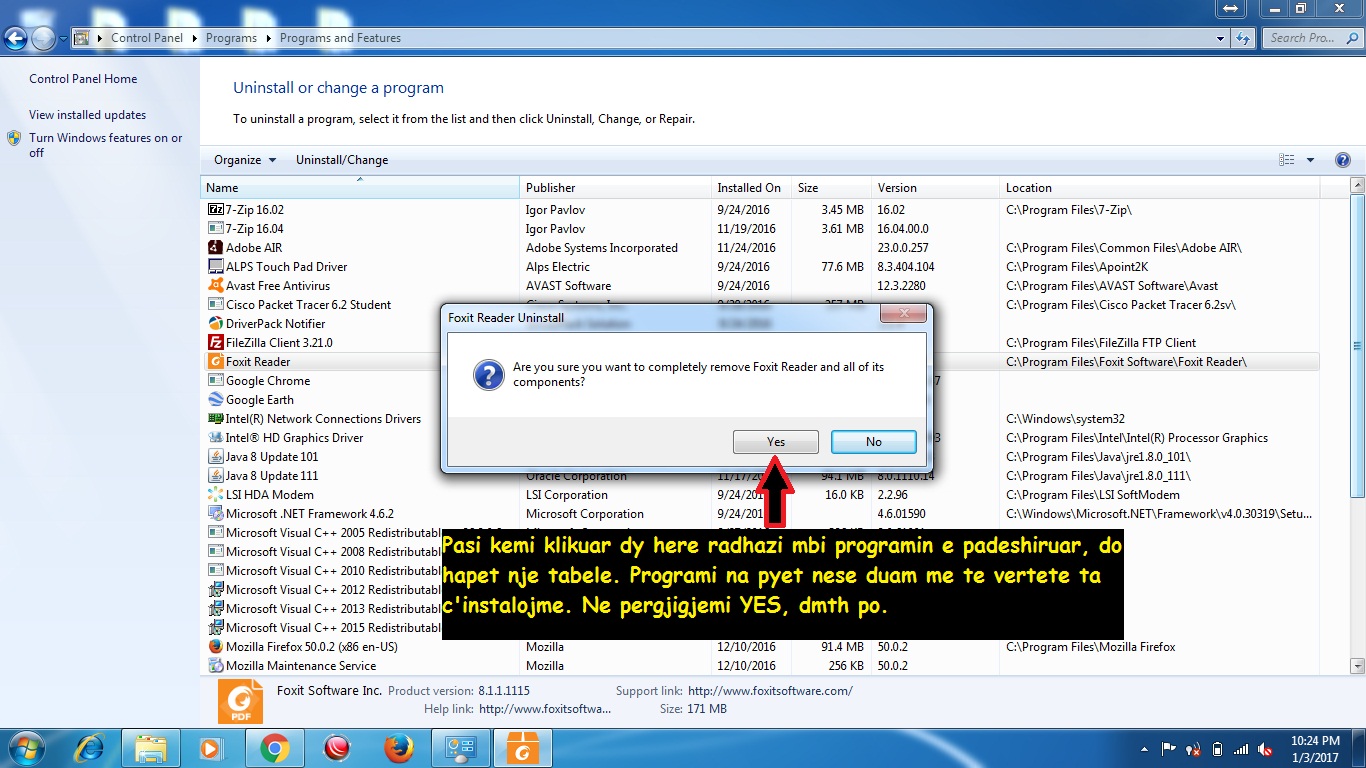Open the Organize dropdown menu

click(x=244, y=160)
